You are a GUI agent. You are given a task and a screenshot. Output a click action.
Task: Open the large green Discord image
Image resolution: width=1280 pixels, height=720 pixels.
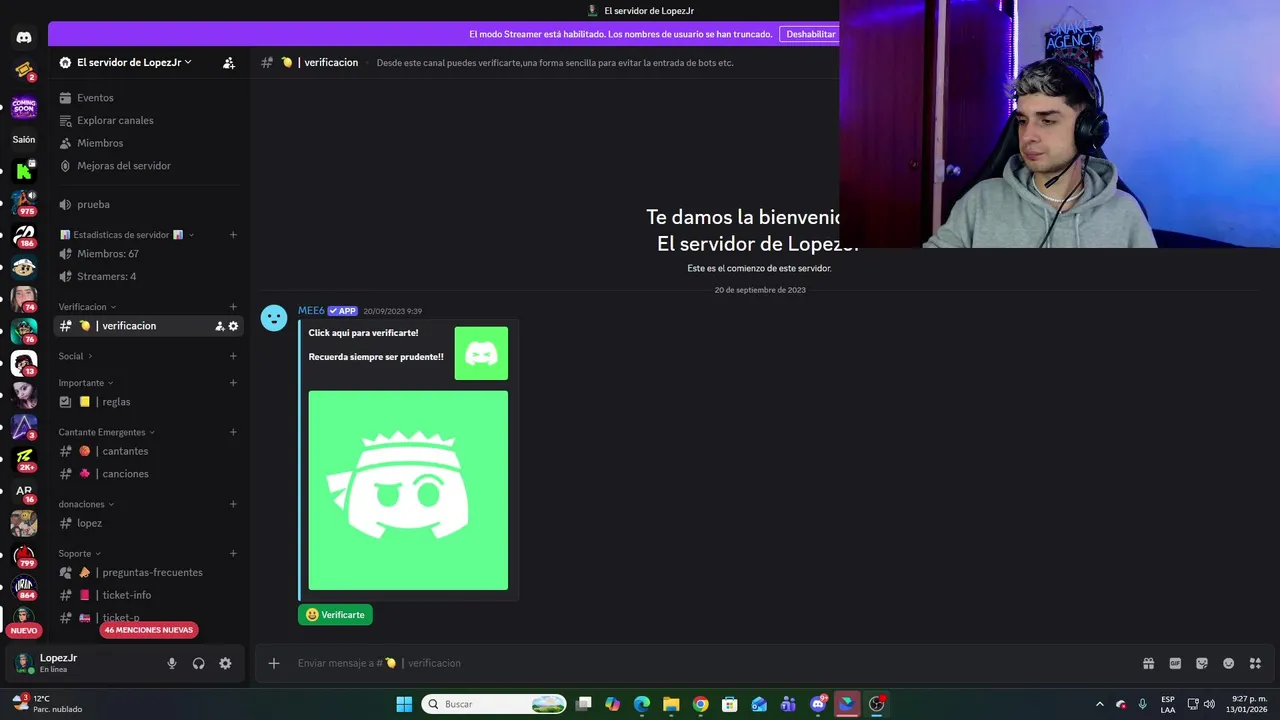tap(408, 490)
